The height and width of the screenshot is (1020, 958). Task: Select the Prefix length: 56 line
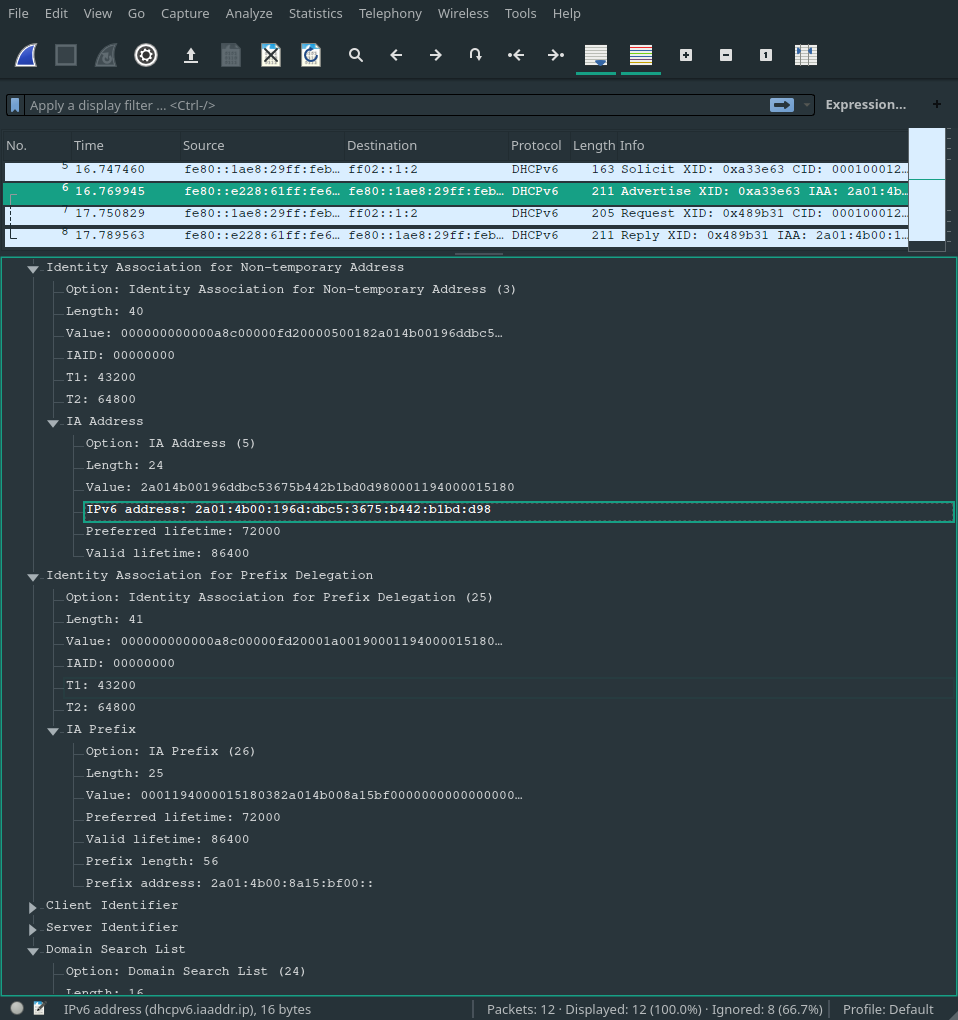point(152,861)
